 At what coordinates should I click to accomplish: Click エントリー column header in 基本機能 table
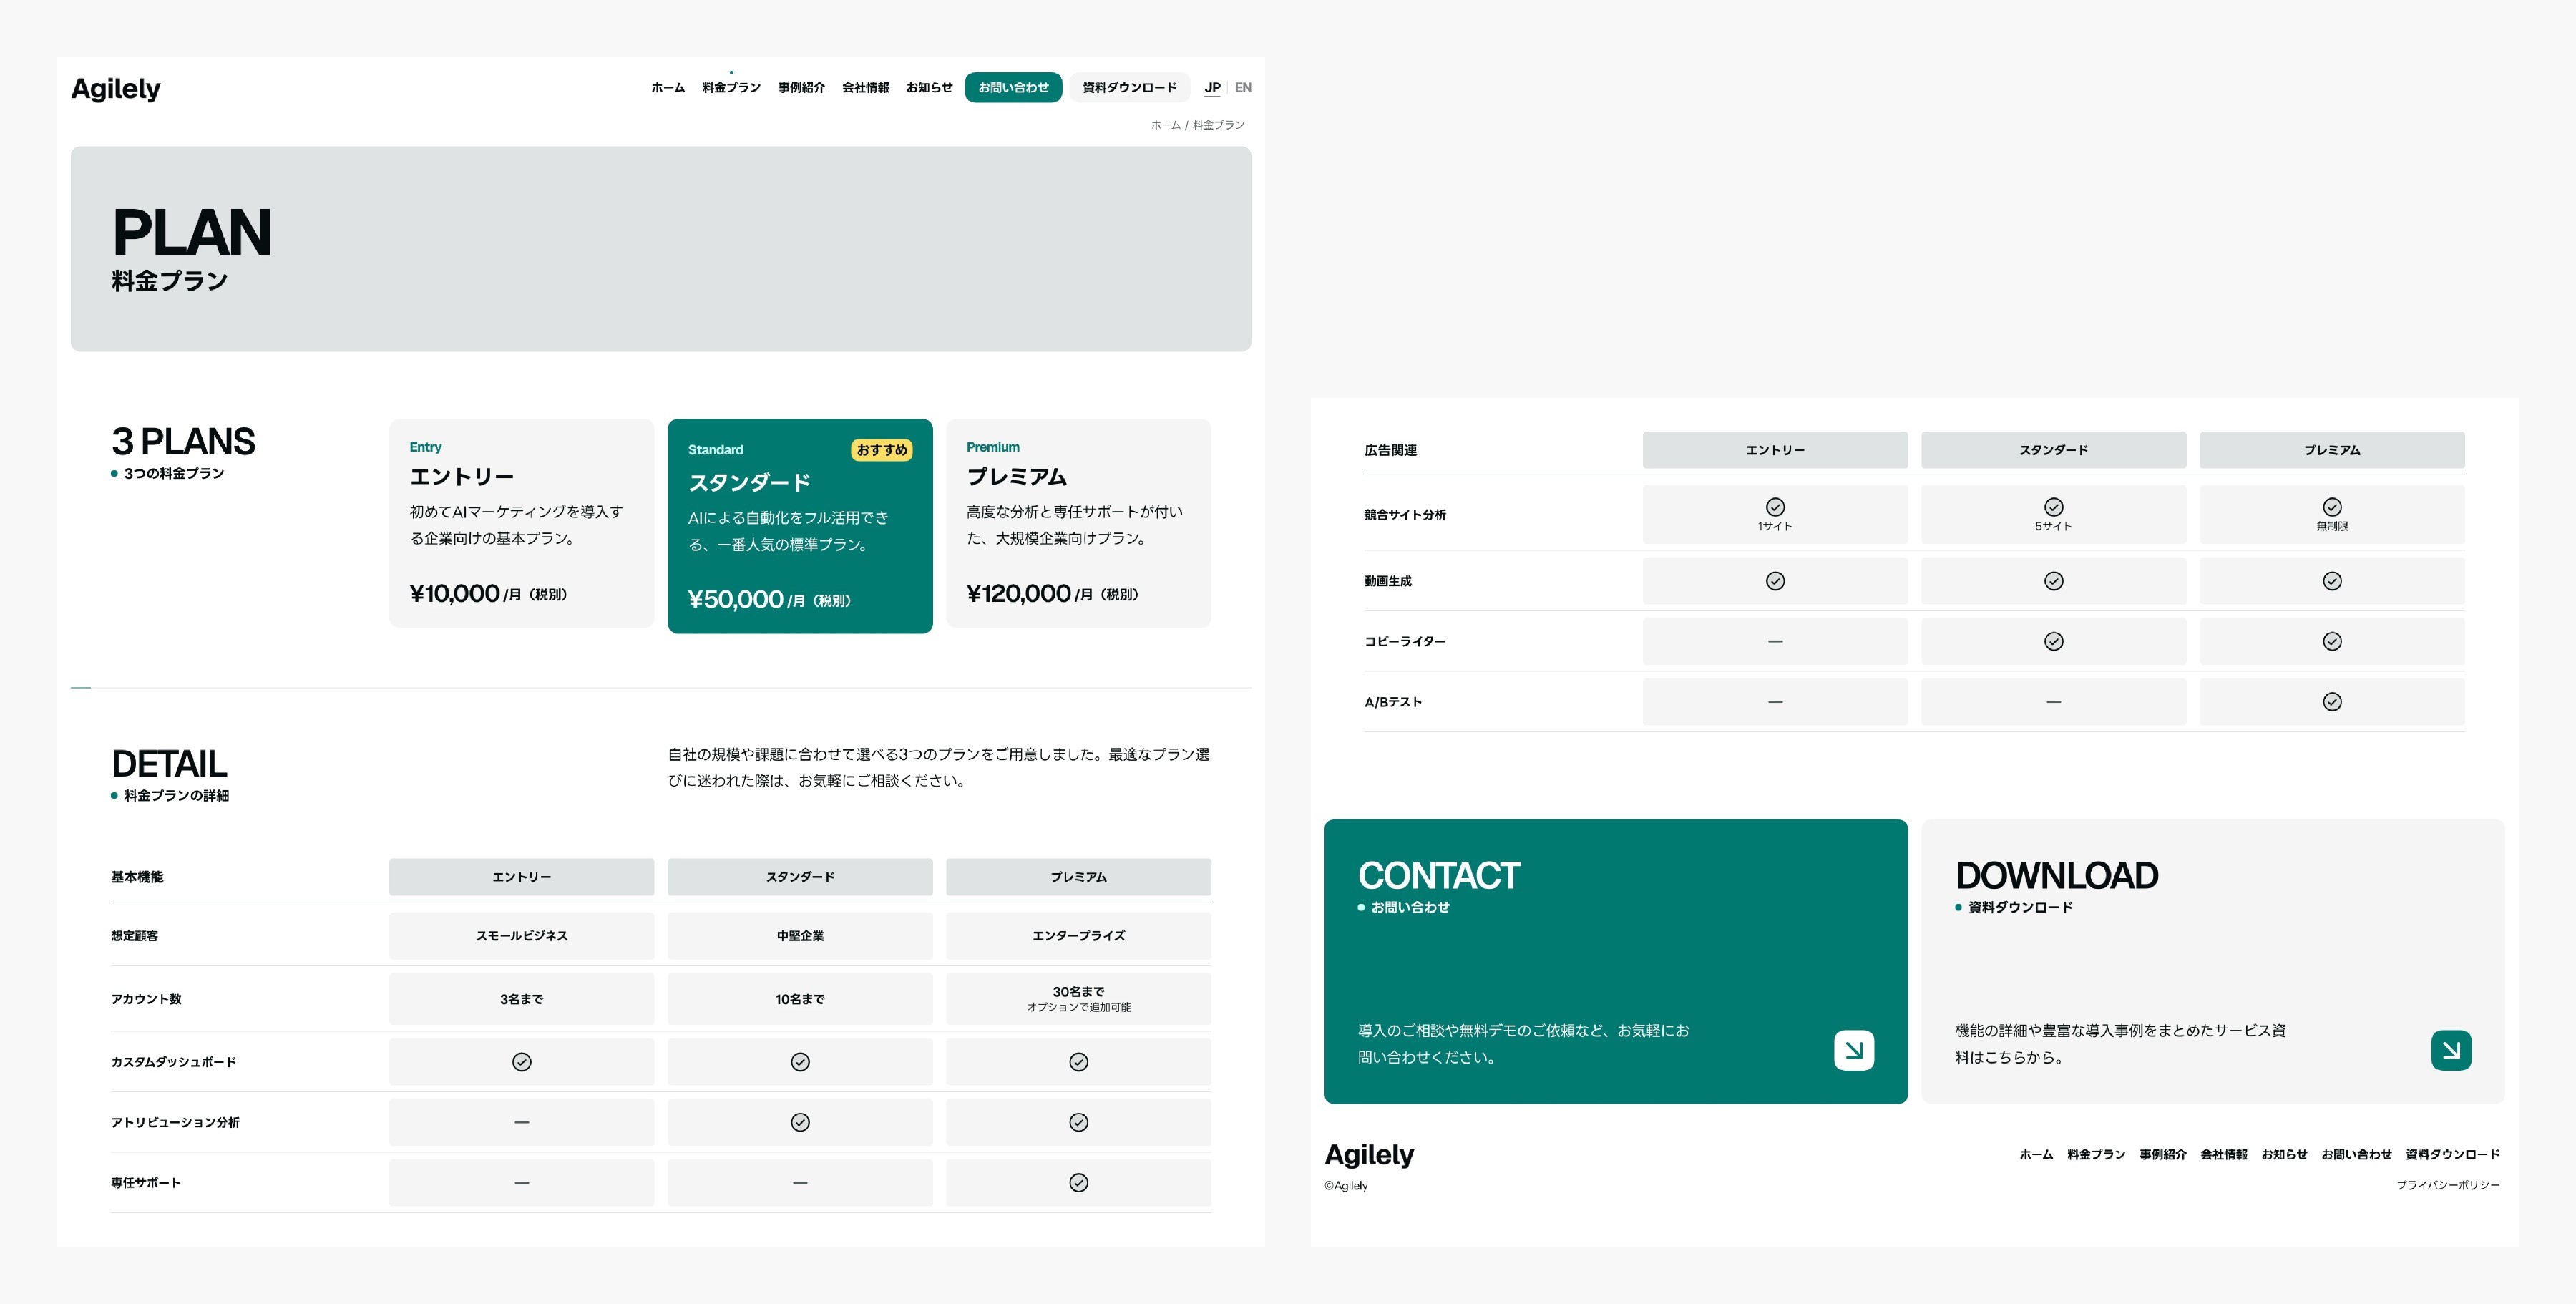point(521,877)
